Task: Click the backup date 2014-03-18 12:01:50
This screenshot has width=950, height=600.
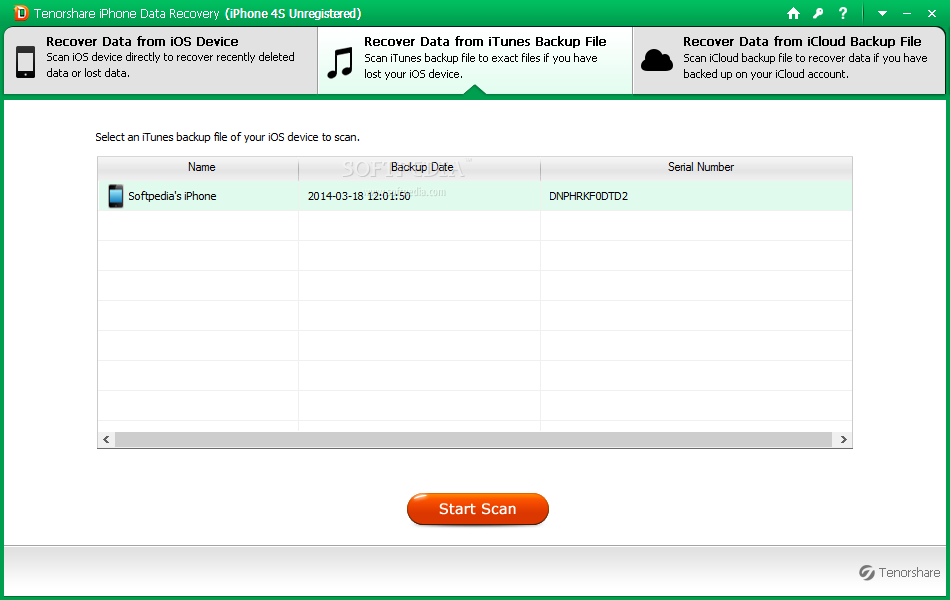Action: coord(359,196)
